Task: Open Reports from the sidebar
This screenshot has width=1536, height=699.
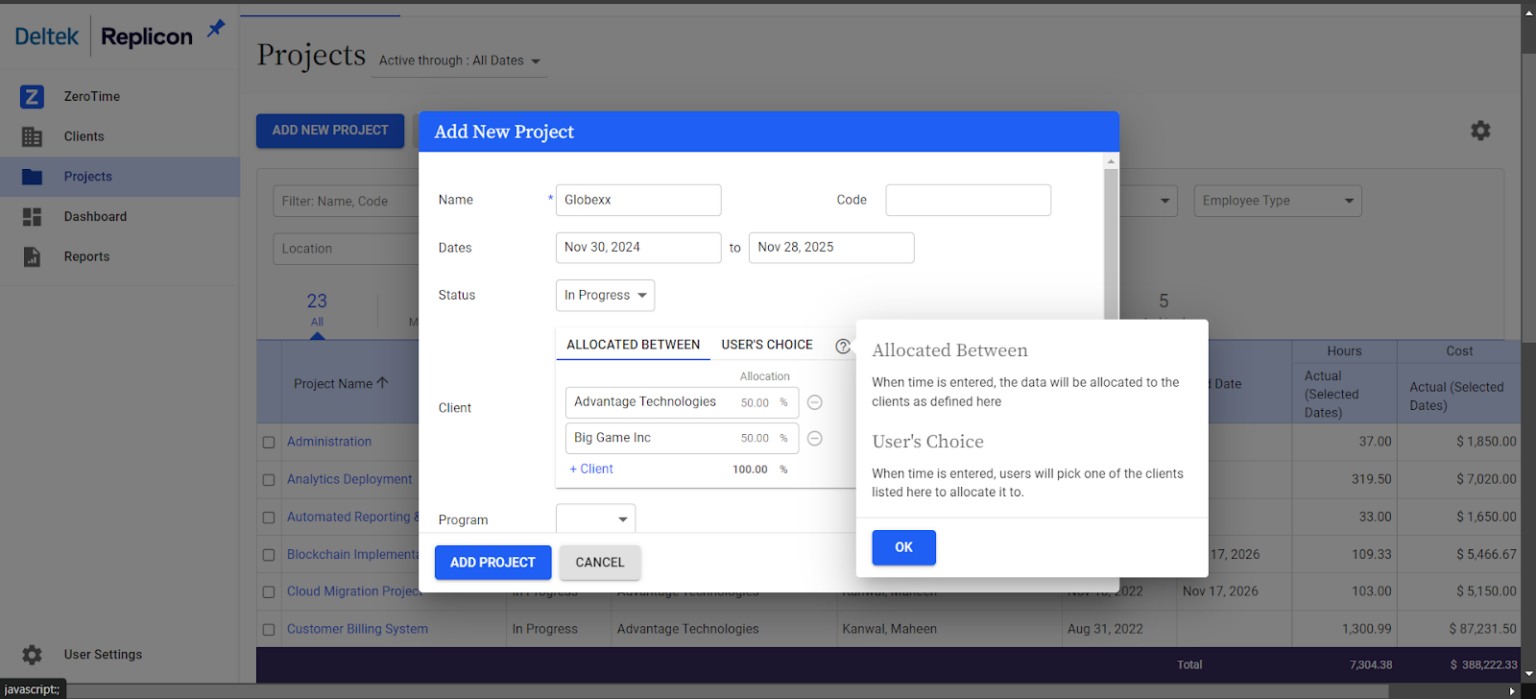Action: tap(86, 256)
